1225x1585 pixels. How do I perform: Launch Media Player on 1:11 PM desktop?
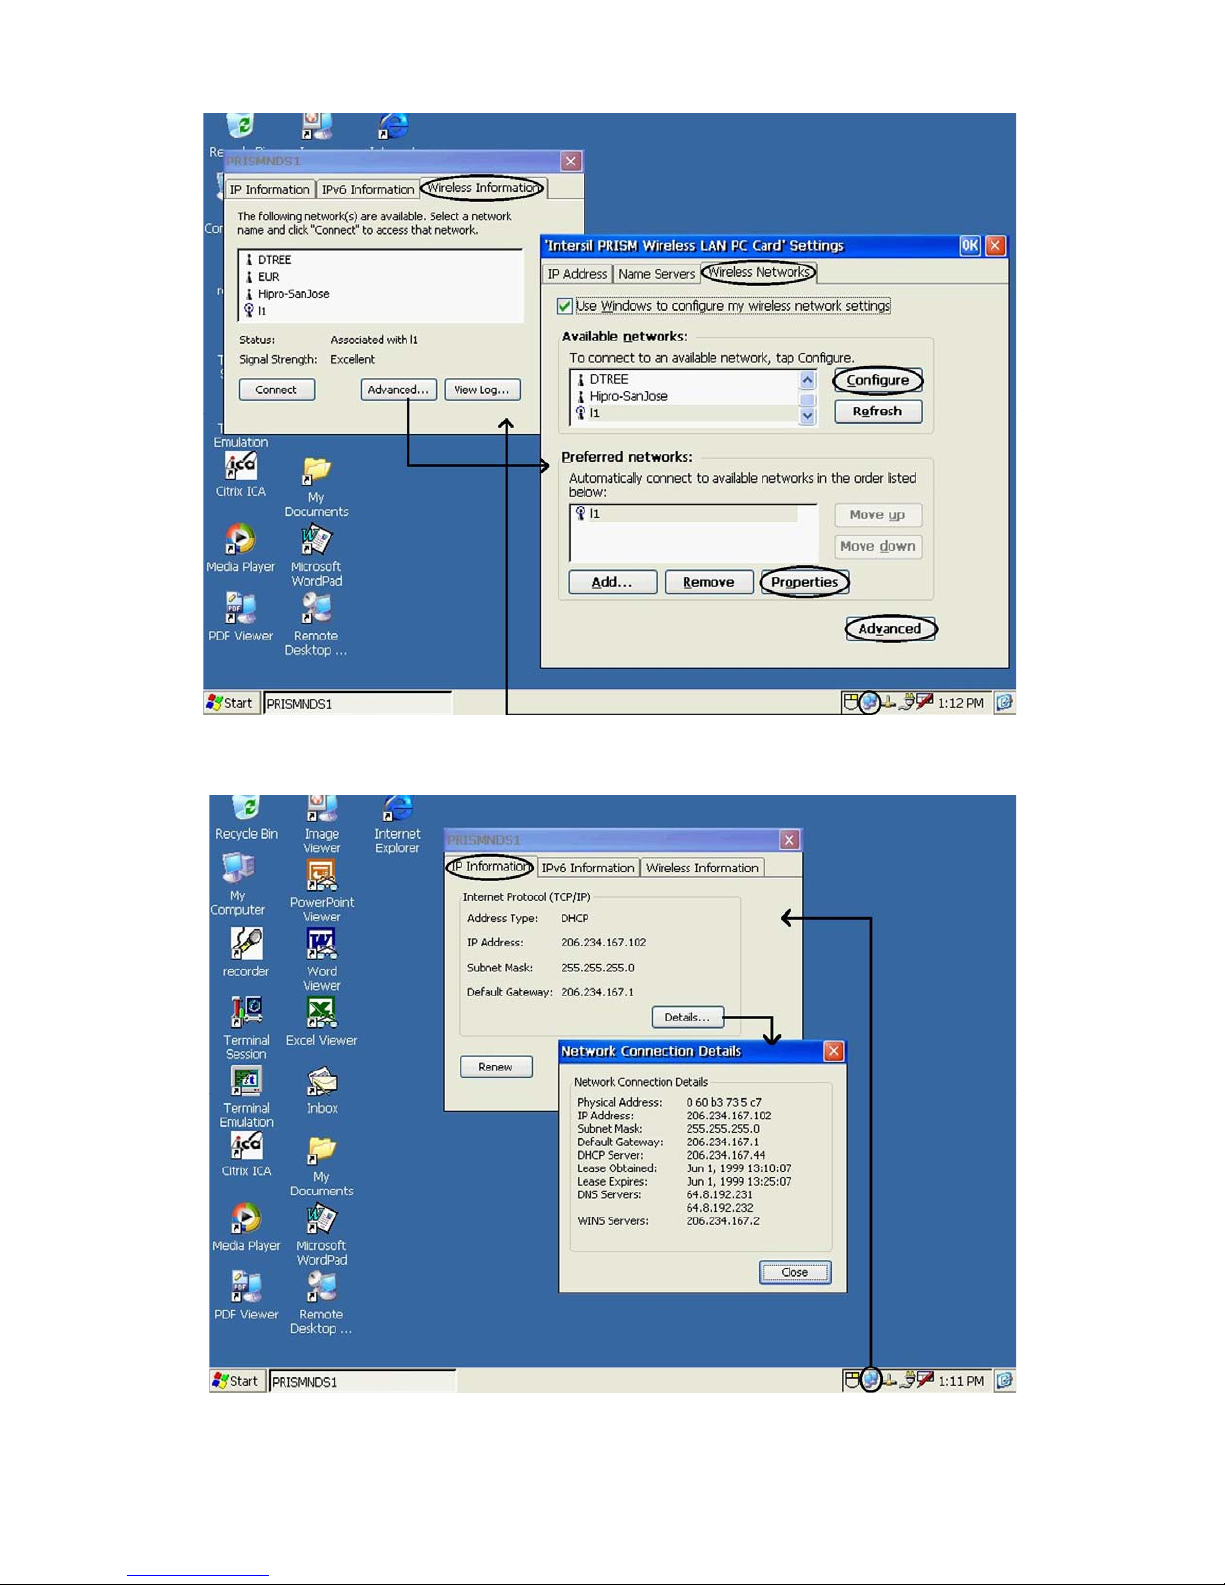point(246,1227)
